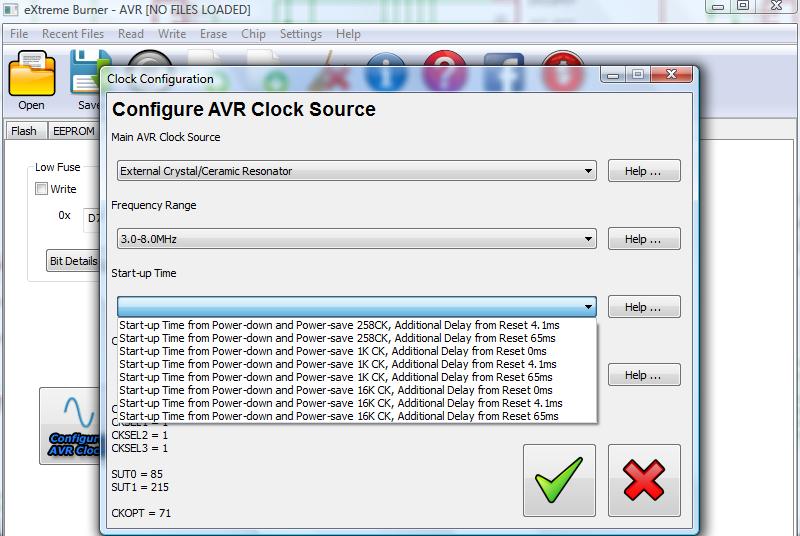
Task: Click the CKSEL3 = 1 text
Action: (140, 448)
